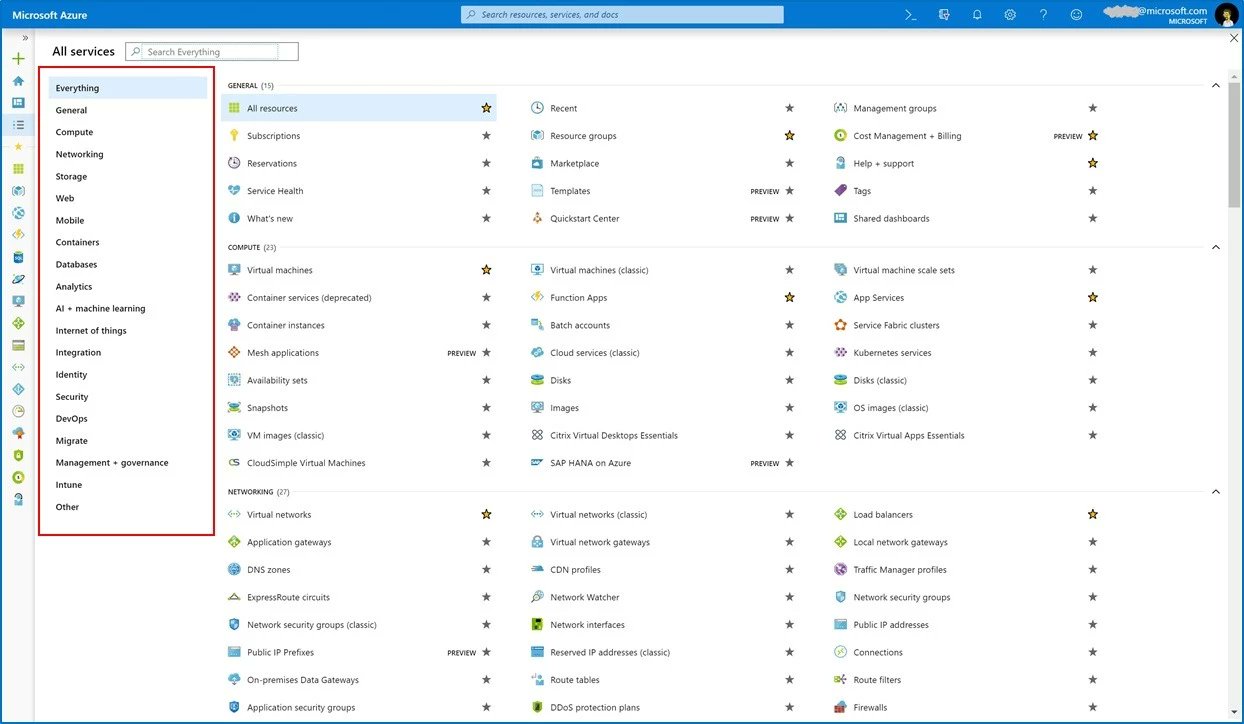Click the DNS zones icon
The height and width of the screenshot is (724, 1244).
point(234,569)
